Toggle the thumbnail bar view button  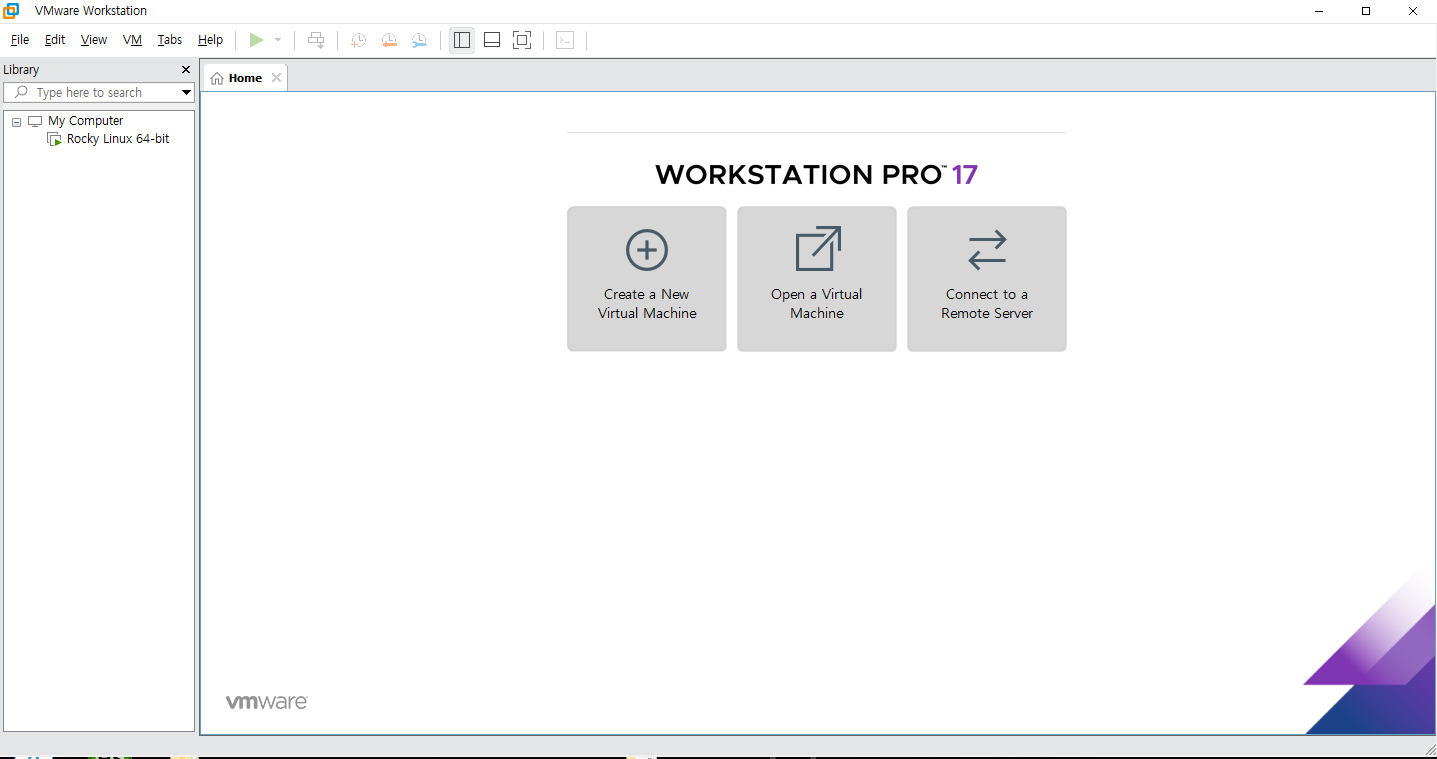[x=492, y=40]
